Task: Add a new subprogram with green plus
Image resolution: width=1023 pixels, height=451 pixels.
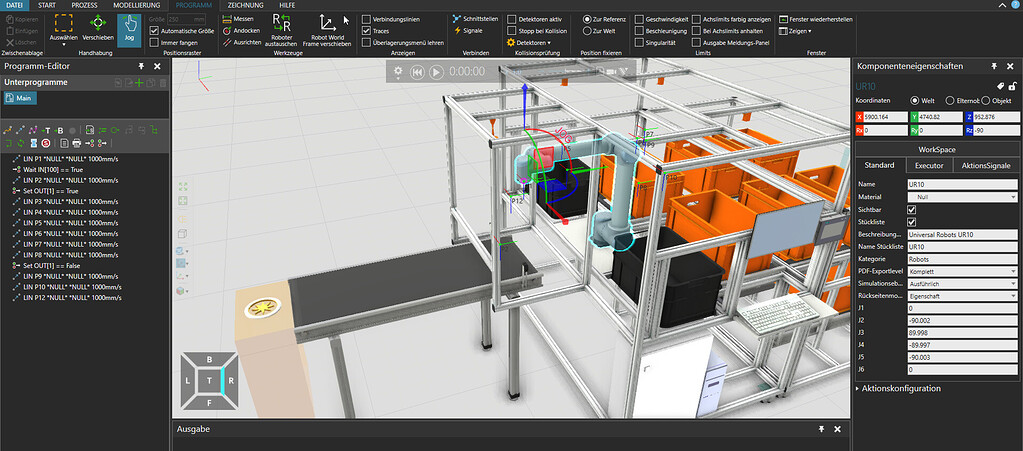Action: pyautogui.click(x=139, y=82)
